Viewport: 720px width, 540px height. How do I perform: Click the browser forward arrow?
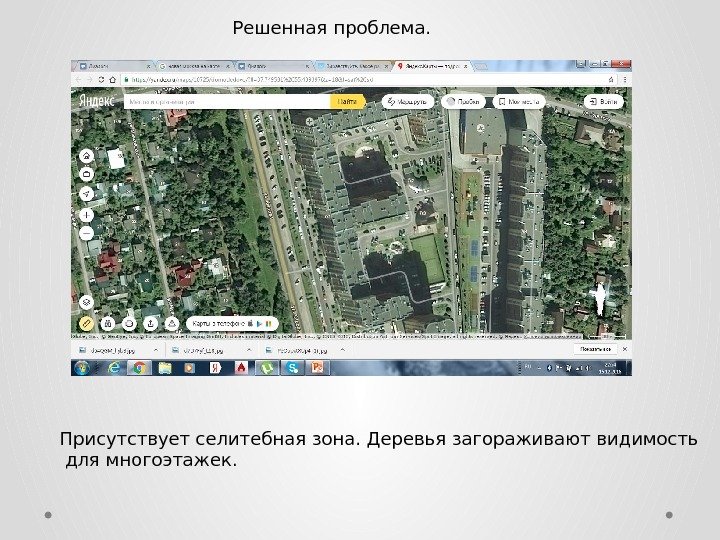[x=90, y=79]
